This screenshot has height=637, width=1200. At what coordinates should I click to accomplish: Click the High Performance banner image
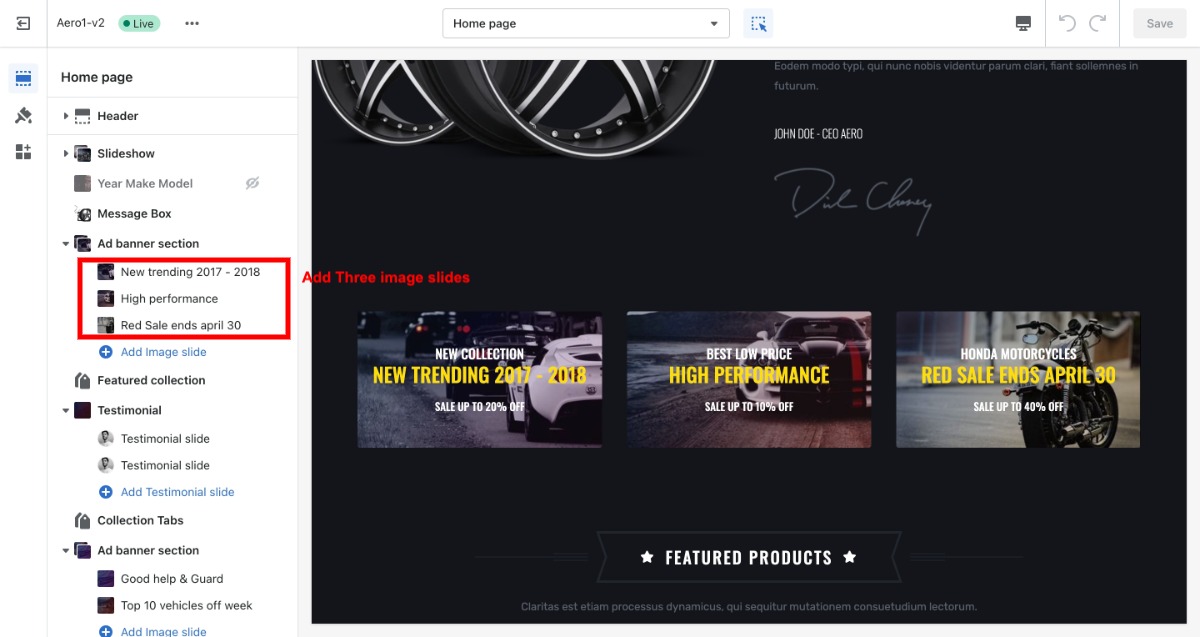click(x=749, y=380)
